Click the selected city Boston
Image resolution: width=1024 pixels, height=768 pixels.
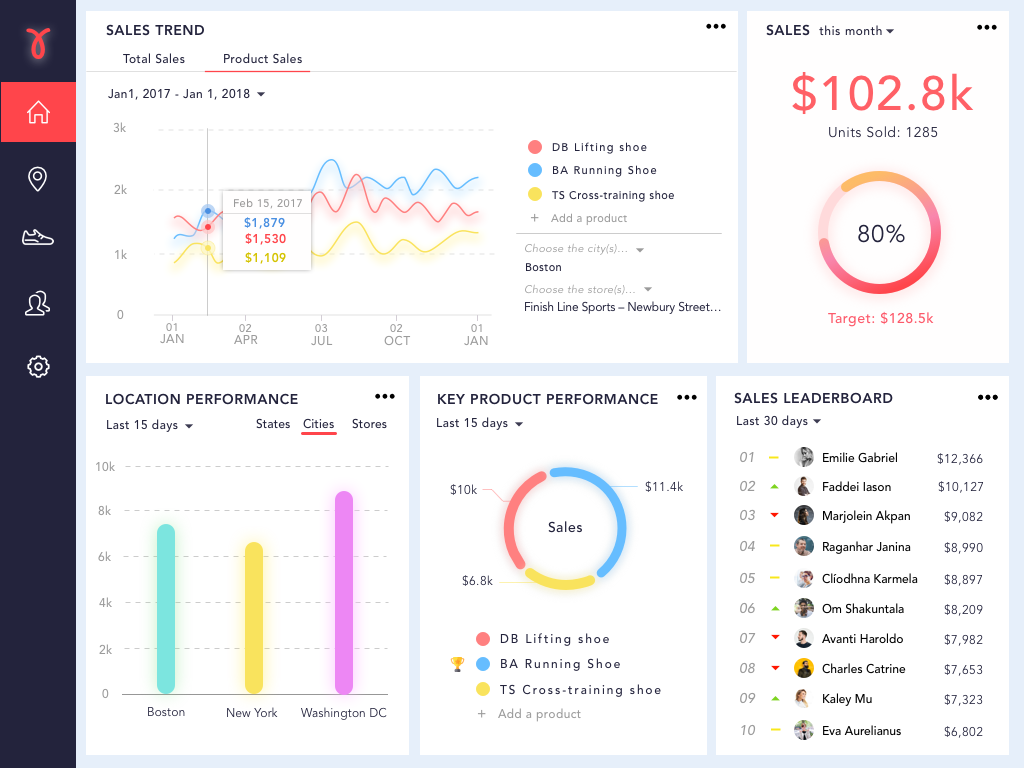click(543, 267)
